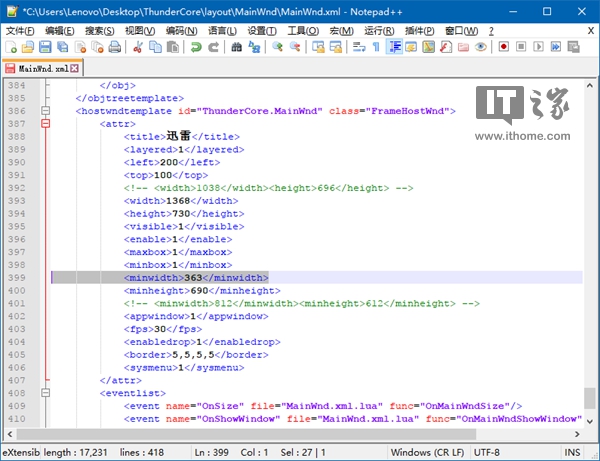
Task: Run macro multiple times icon
Action: (556, 47)
